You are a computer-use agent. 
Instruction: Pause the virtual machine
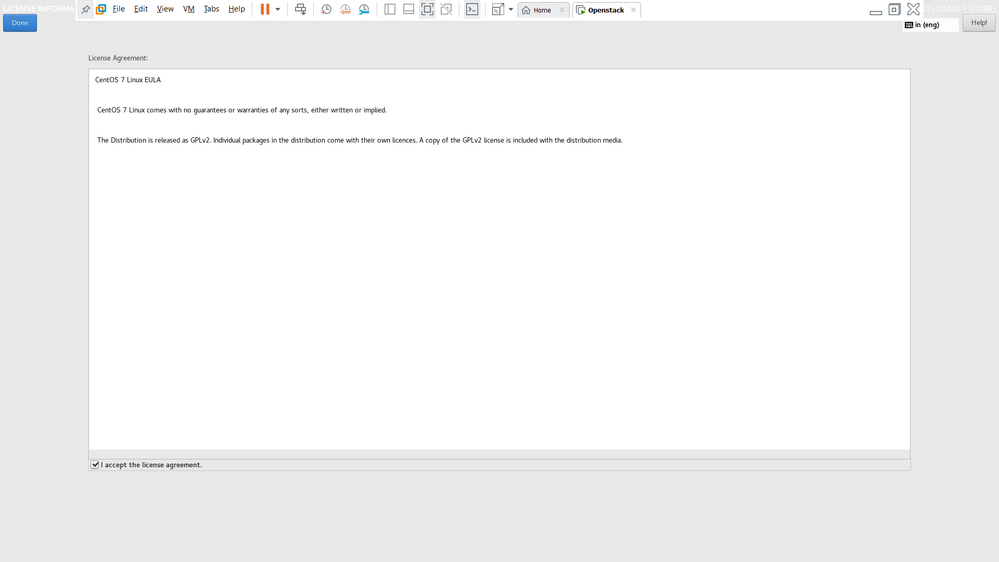click(x=265, y=9)
